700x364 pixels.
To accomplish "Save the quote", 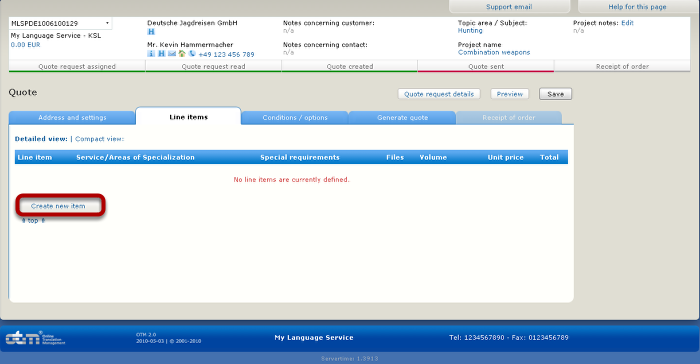I will point(555,94).
